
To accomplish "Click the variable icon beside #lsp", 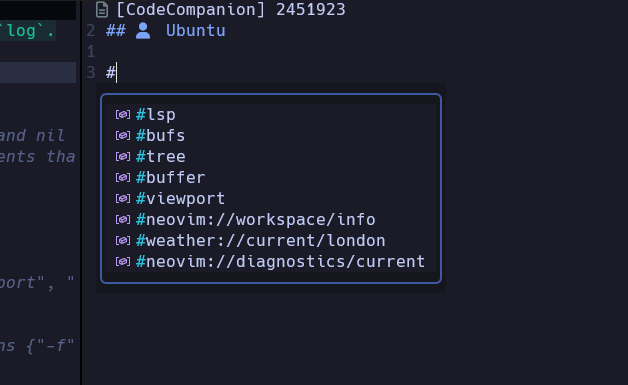I will tap(123, 115).
